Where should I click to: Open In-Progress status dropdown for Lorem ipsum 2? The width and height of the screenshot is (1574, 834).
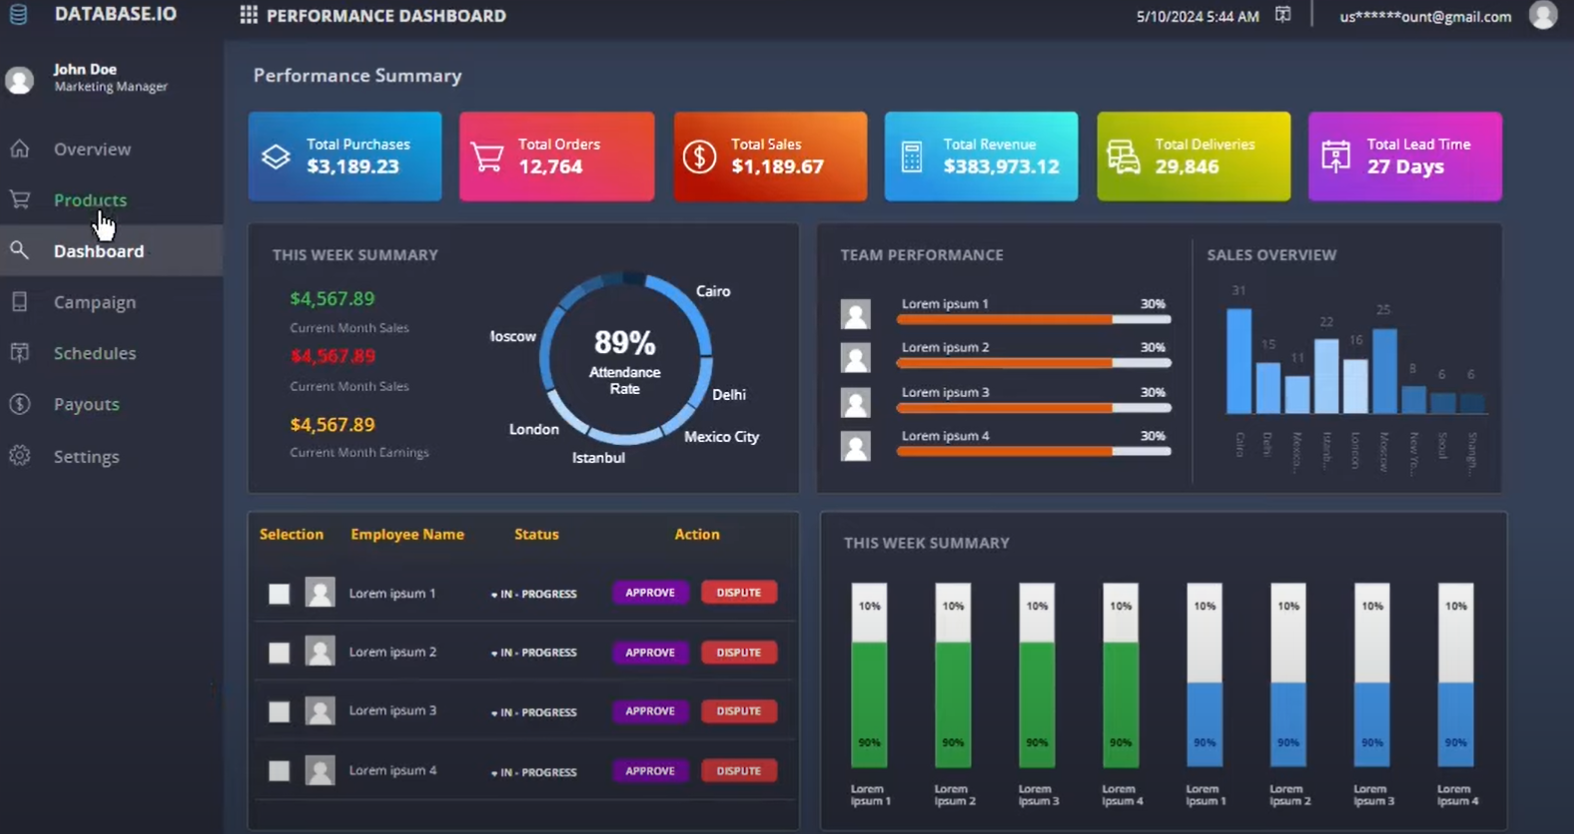(x=534, y=653)
